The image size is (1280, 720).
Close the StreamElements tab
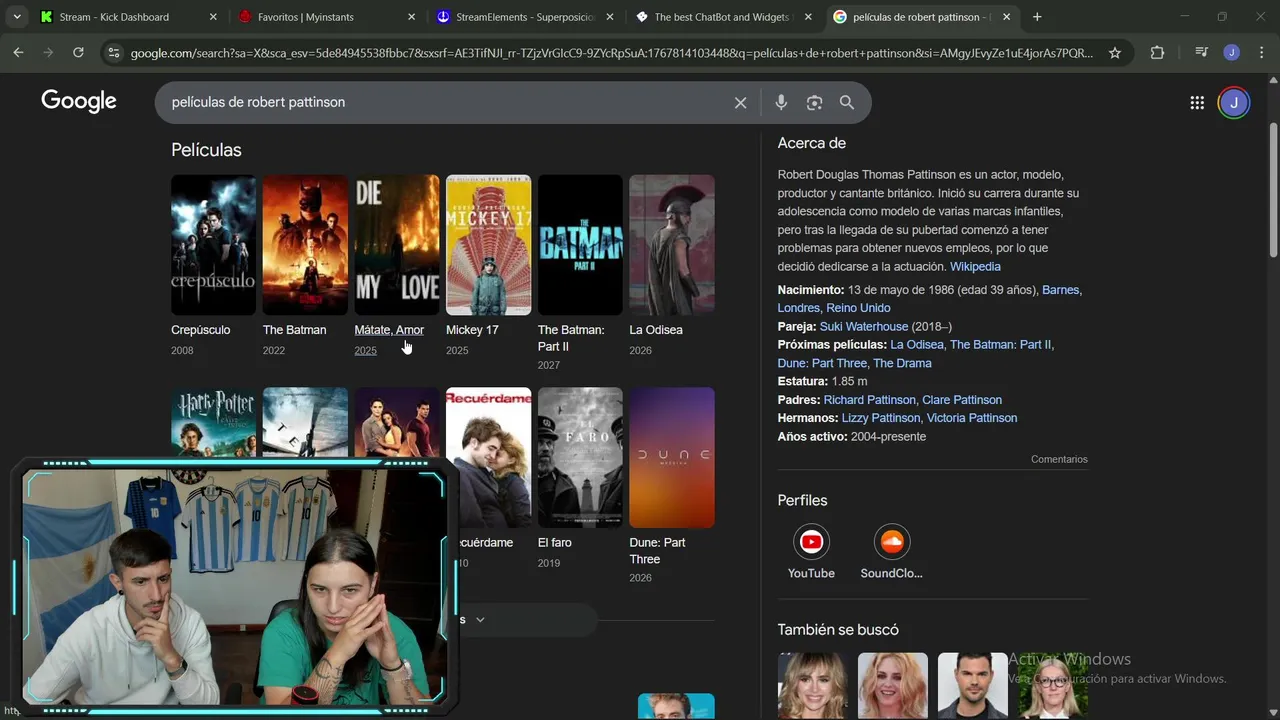tap(610, 17)
